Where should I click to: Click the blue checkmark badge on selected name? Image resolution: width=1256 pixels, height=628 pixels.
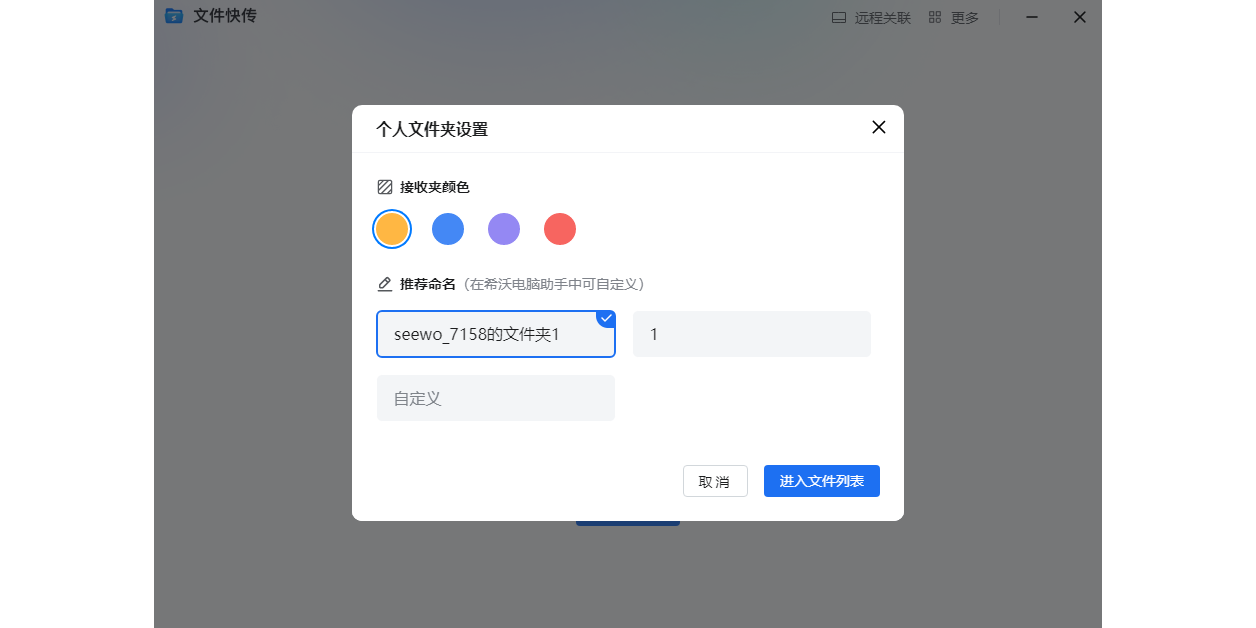[x=606, y=318]
